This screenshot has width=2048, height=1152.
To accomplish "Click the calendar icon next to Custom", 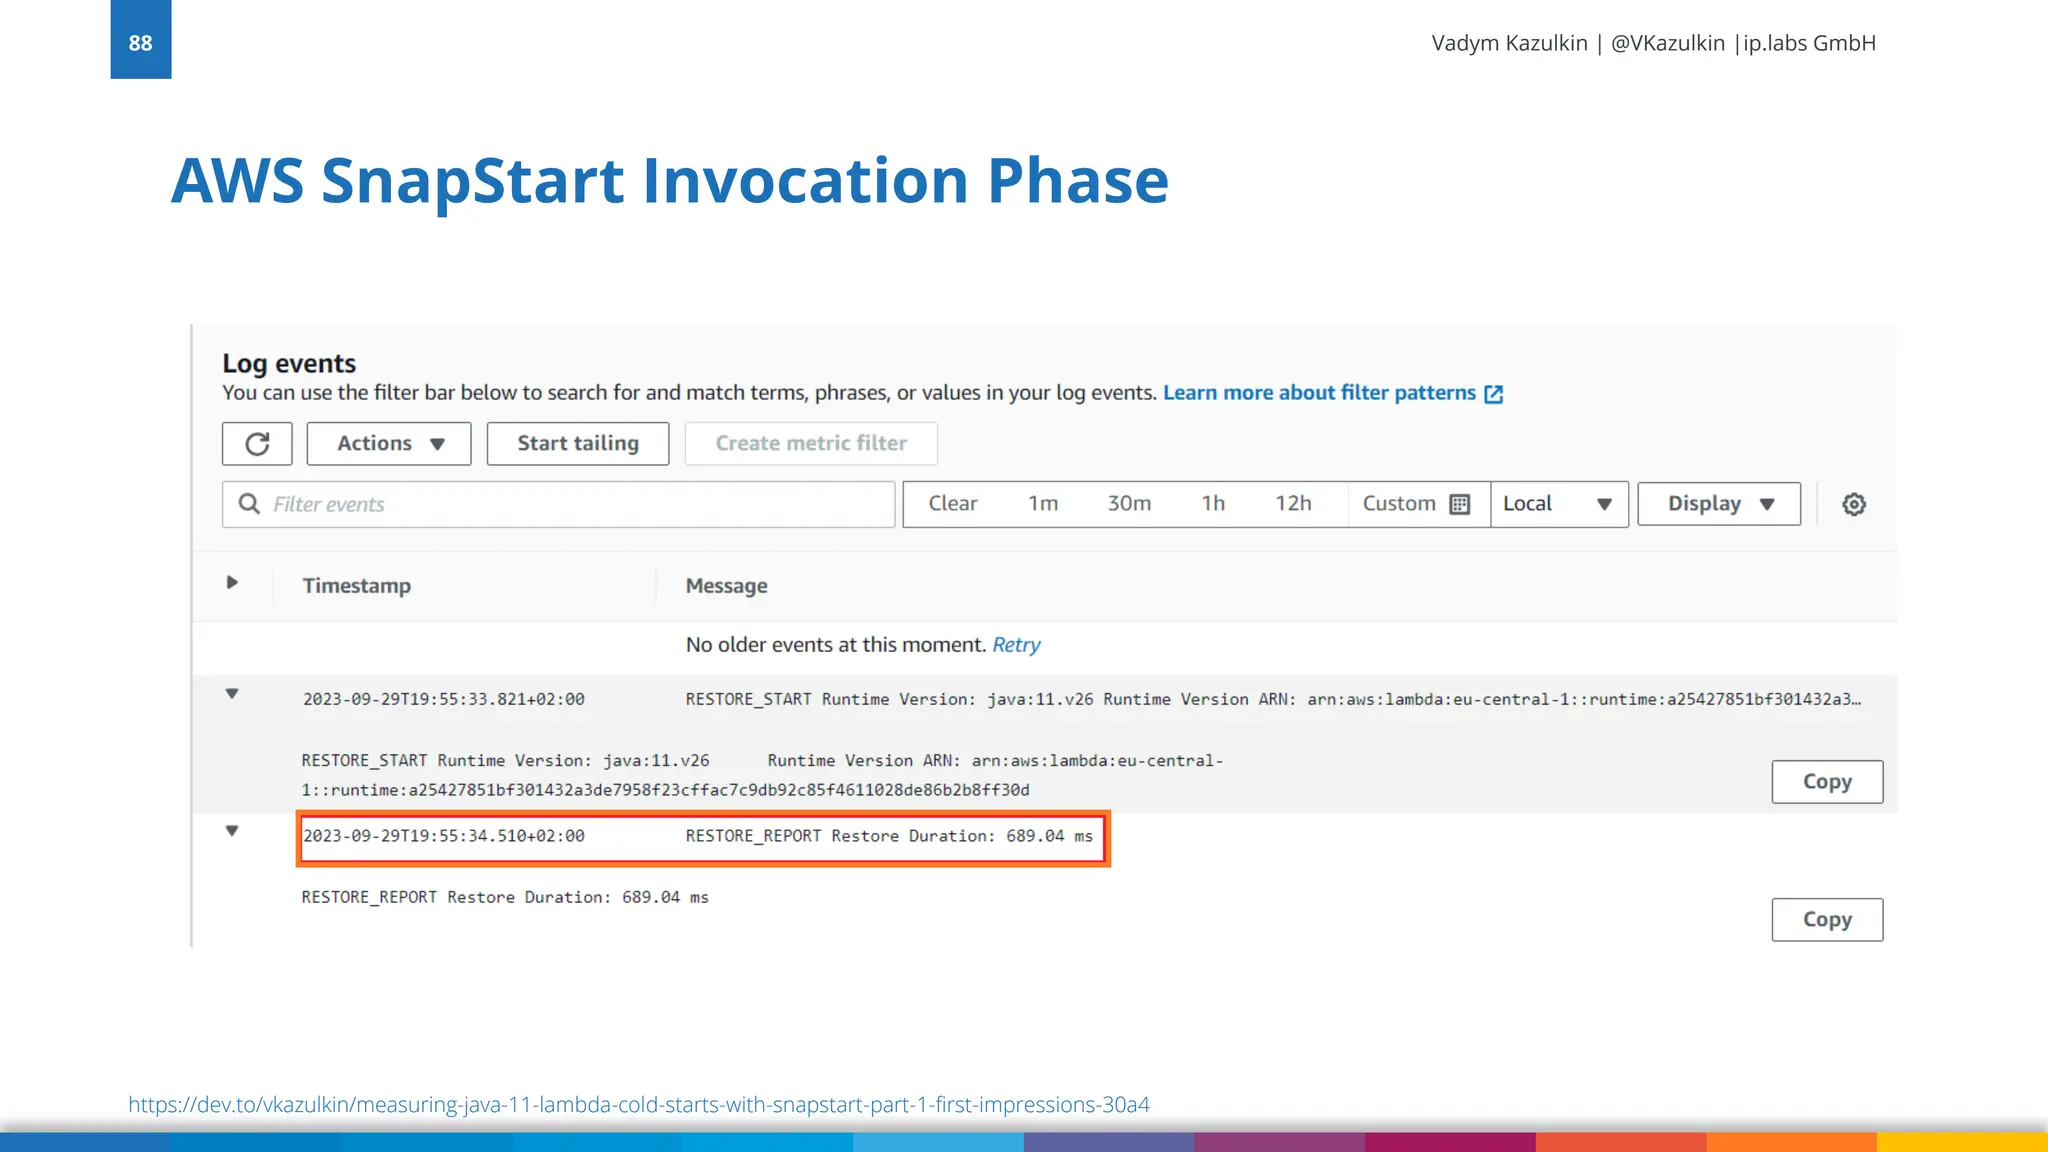I will tap(1460, 504).
